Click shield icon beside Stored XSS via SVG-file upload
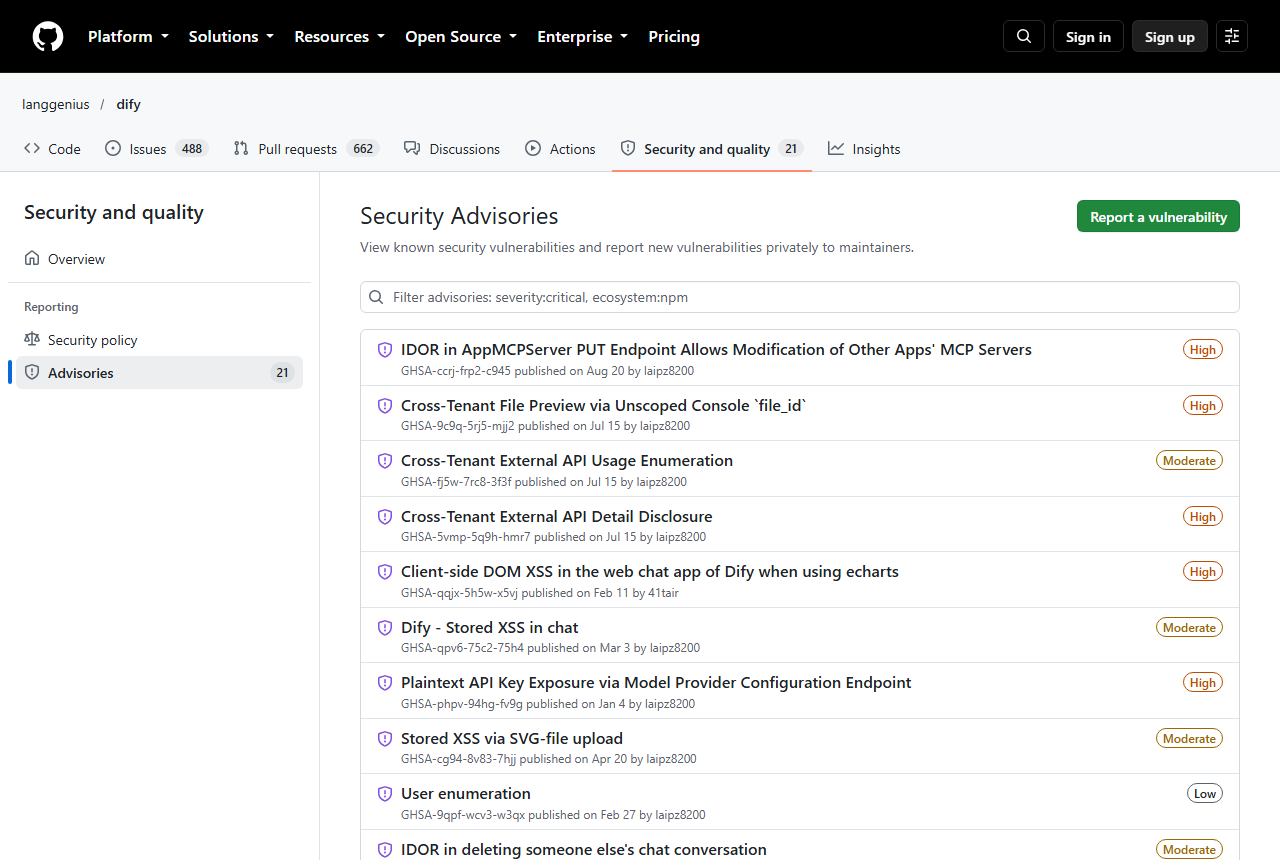1280x860 pixels. coord(385,739)
